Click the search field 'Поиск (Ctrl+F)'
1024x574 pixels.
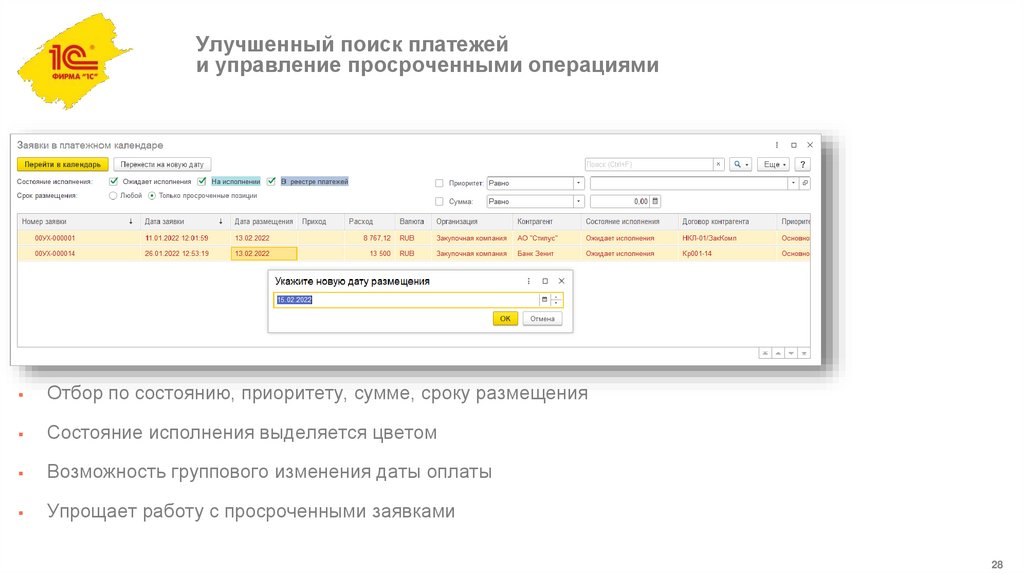(648, 165)
